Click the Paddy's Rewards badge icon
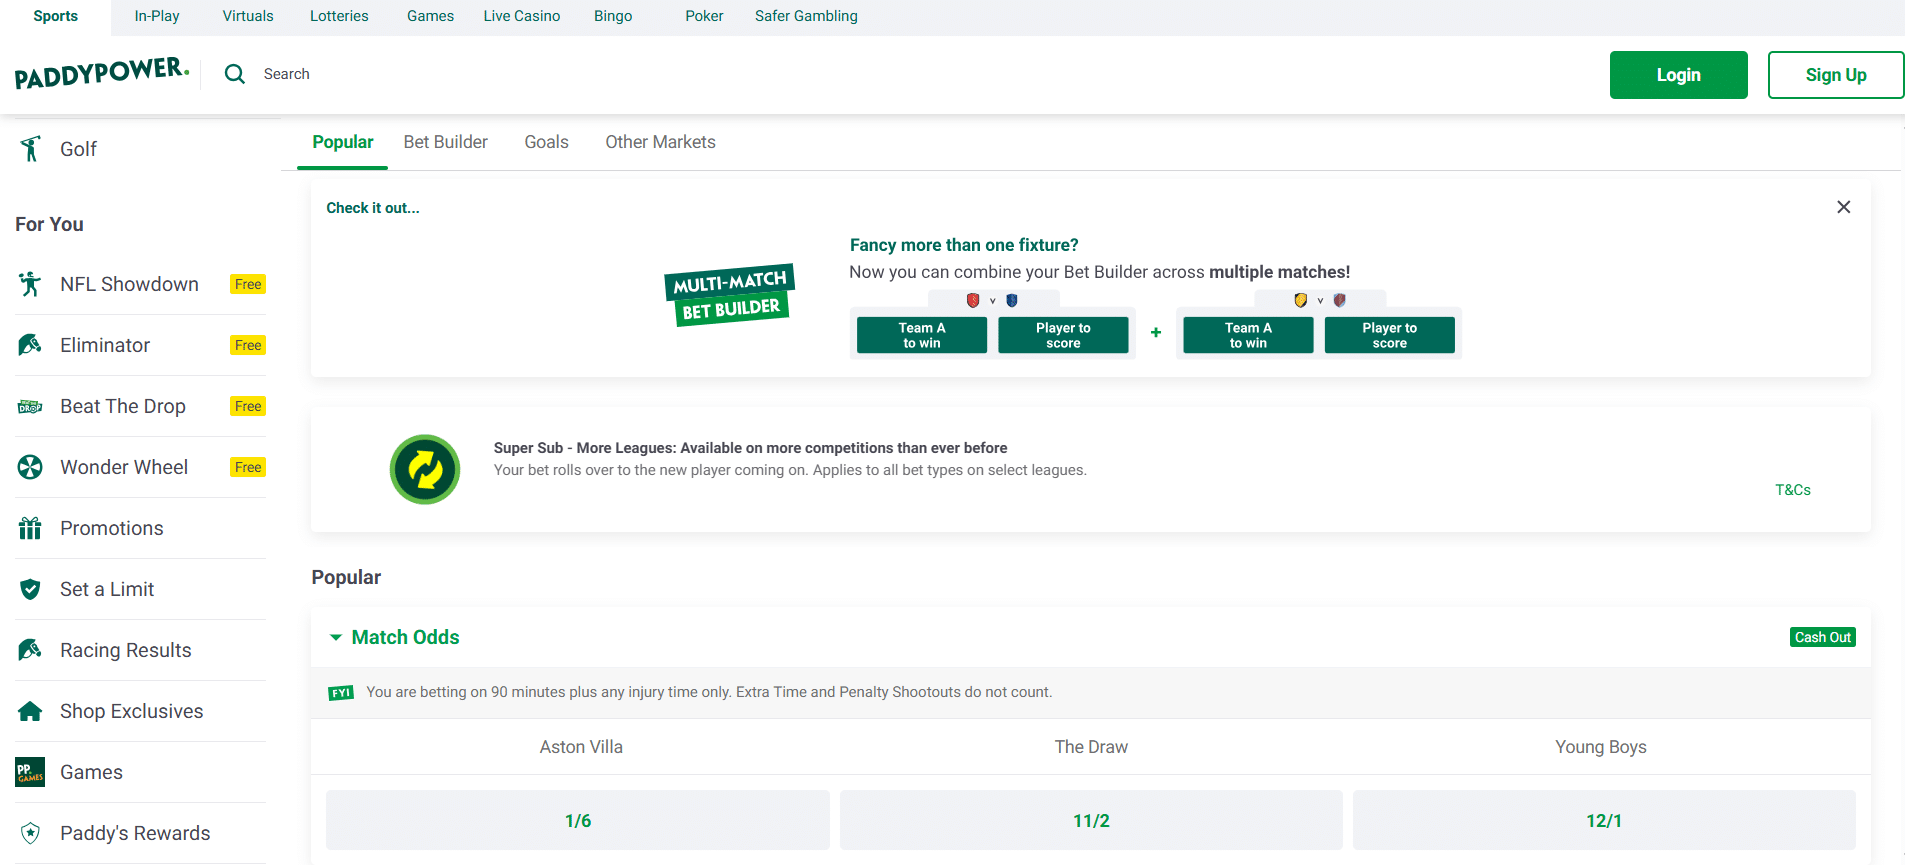The width and height of the screenshot is (1905, 865). click(30, 833)
